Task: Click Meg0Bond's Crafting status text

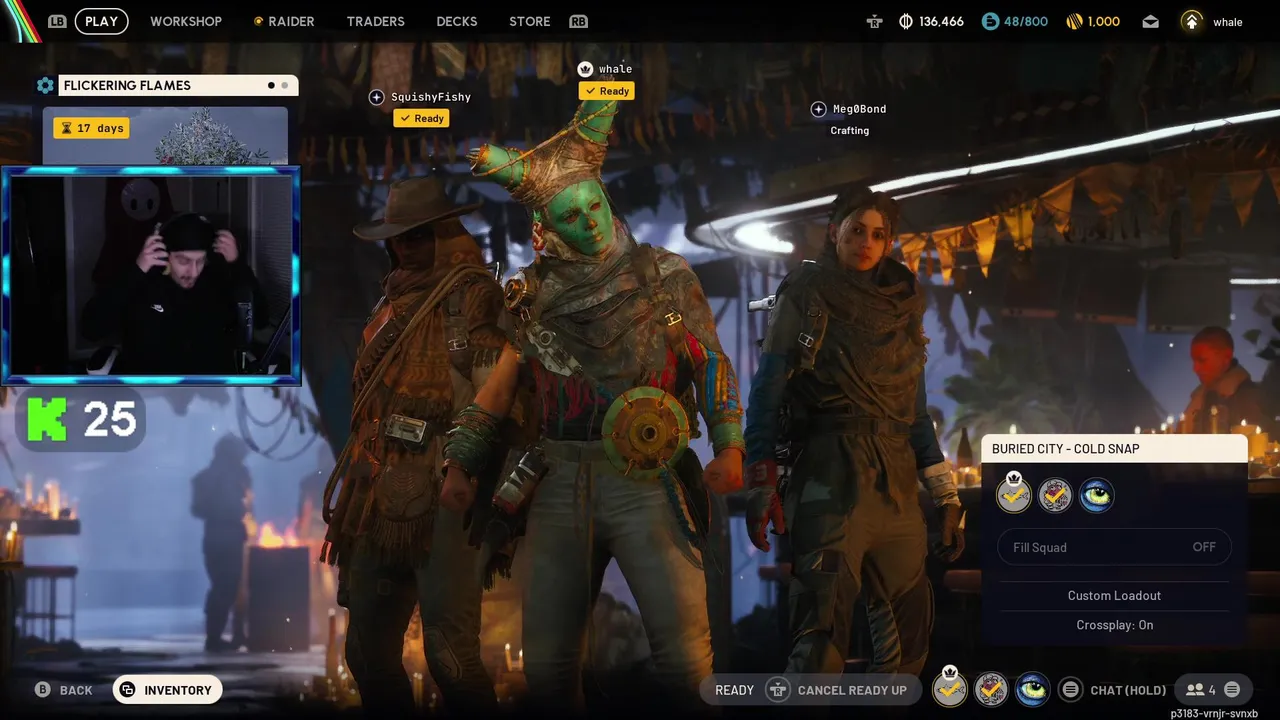Action: [x=849, y=131]
